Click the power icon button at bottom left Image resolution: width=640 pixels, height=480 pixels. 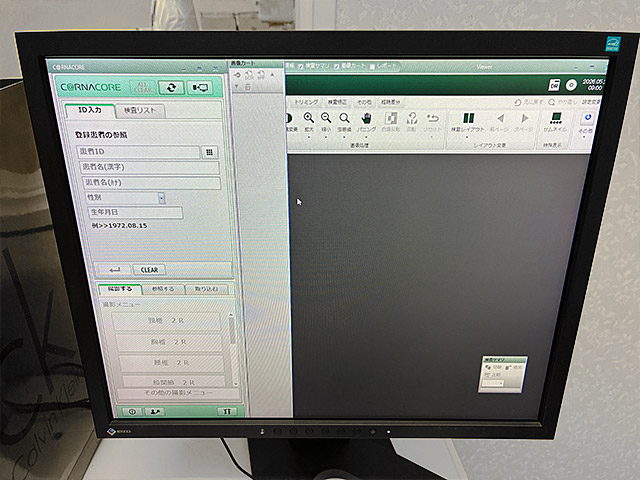(132, 411)
